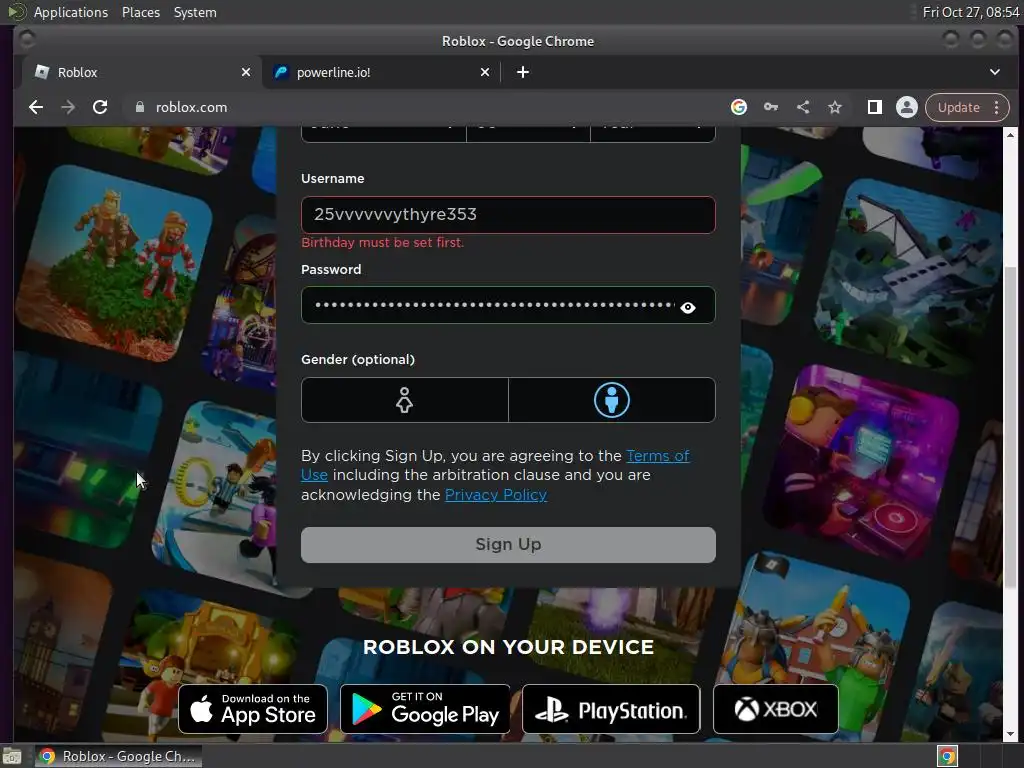The height and width of the screenshot is (768, 1024).
Task: Click the Xbox badge
Action: [x=775, y=709]
